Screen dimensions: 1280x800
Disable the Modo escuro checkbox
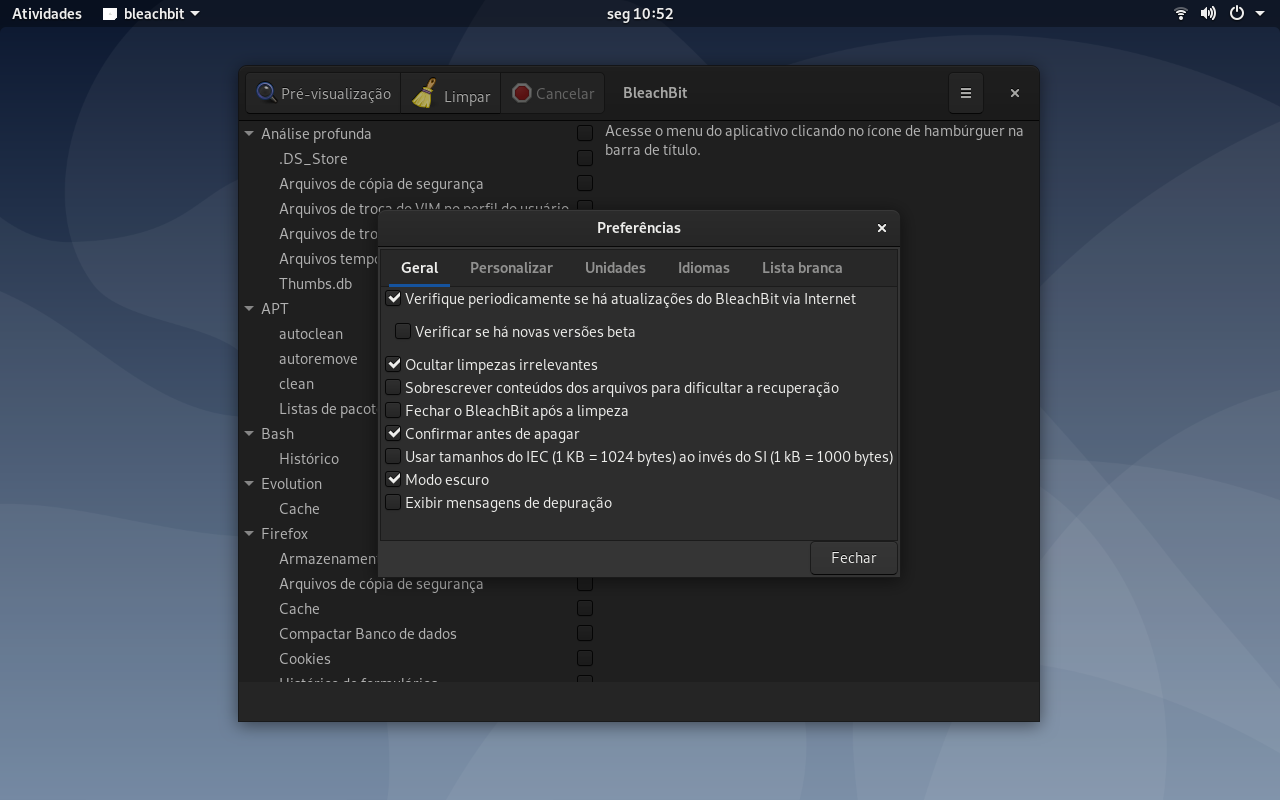click(393, 479)
